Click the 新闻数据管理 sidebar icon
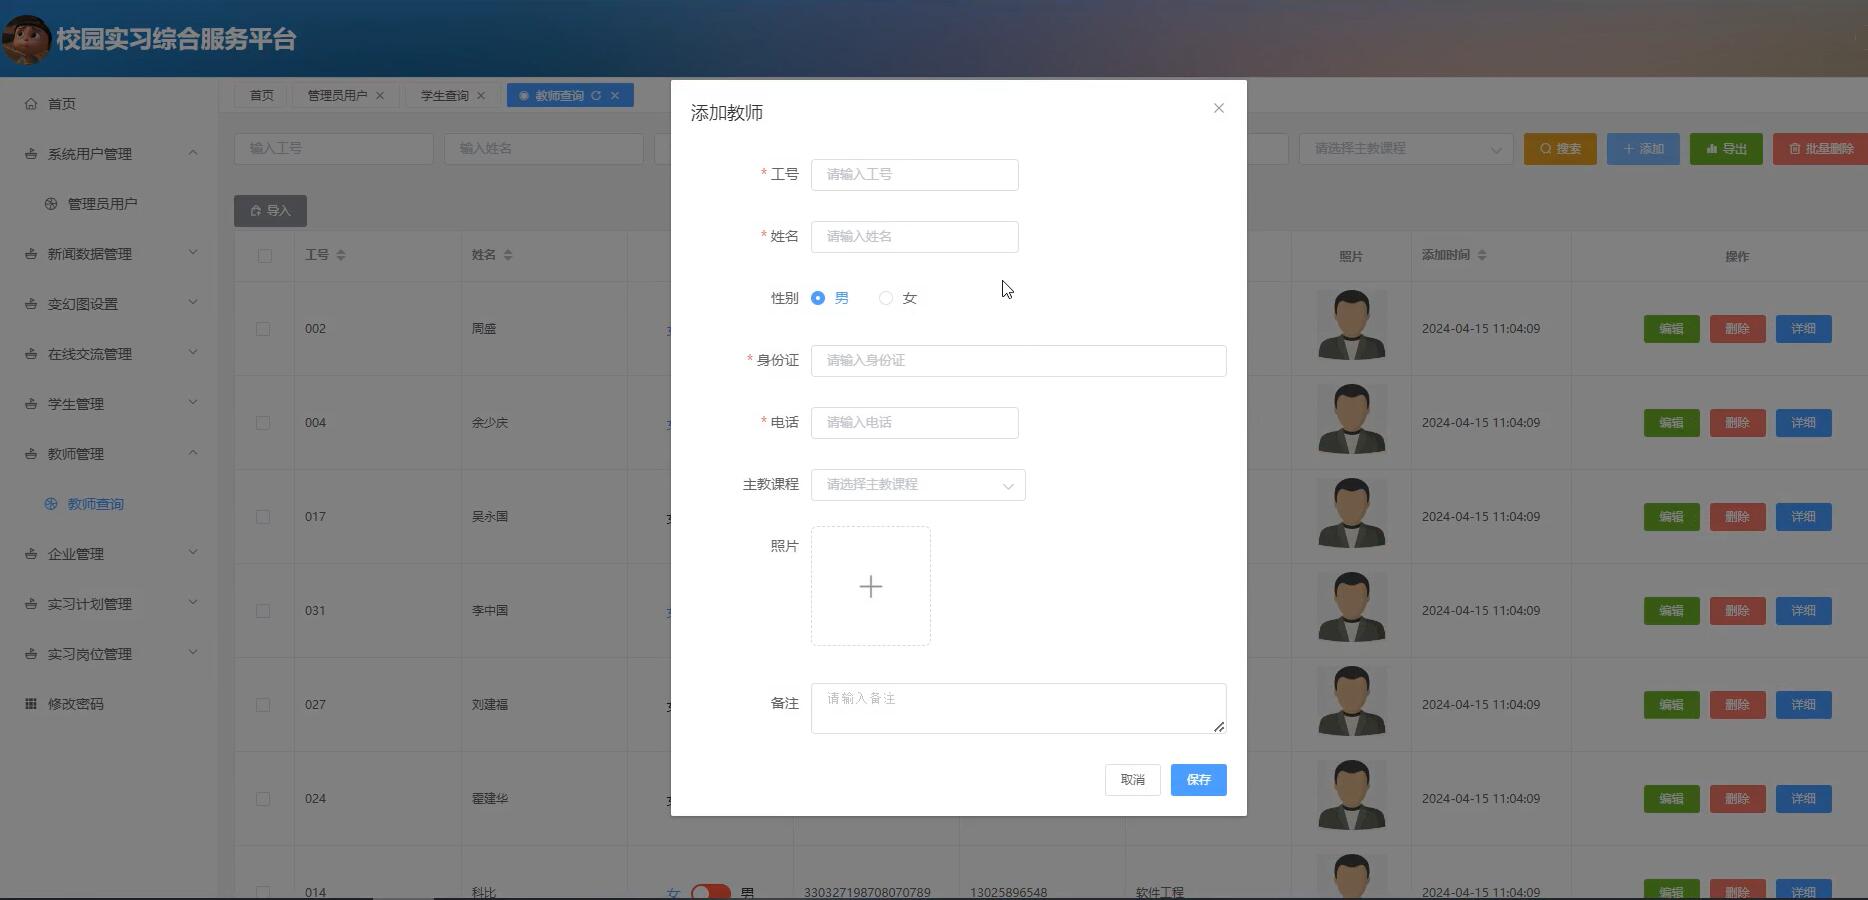Viewport: 1868px width, 900px height. (30, 253)
